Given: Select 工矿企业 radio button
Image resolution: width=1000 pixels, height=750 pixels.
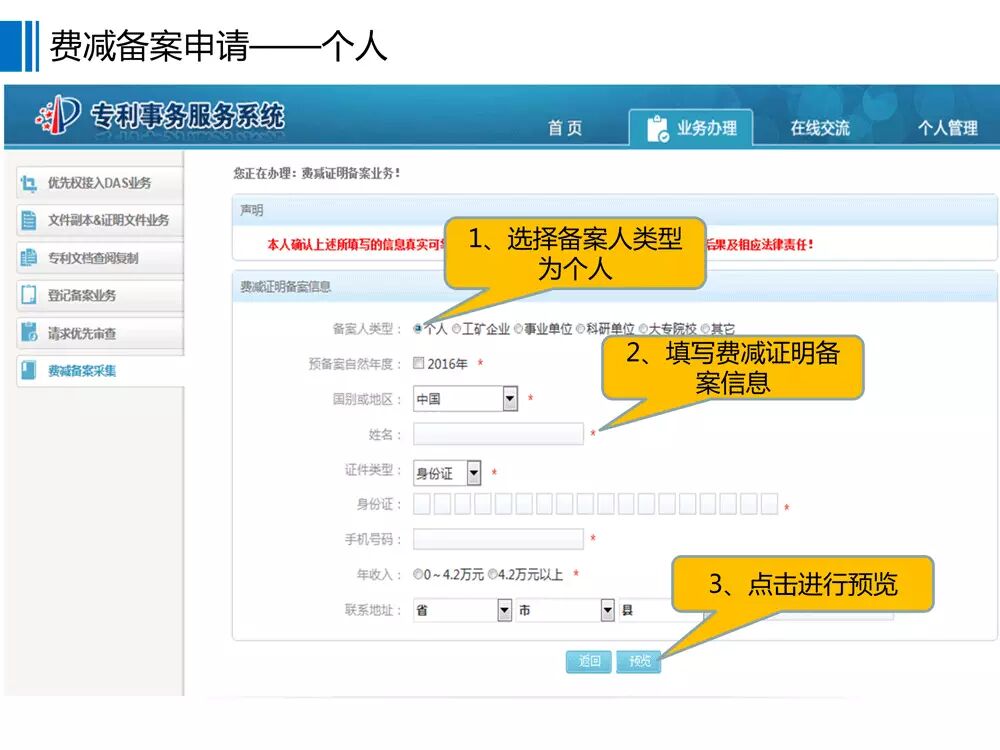Looking at the screenshot, I should [457, 329].
